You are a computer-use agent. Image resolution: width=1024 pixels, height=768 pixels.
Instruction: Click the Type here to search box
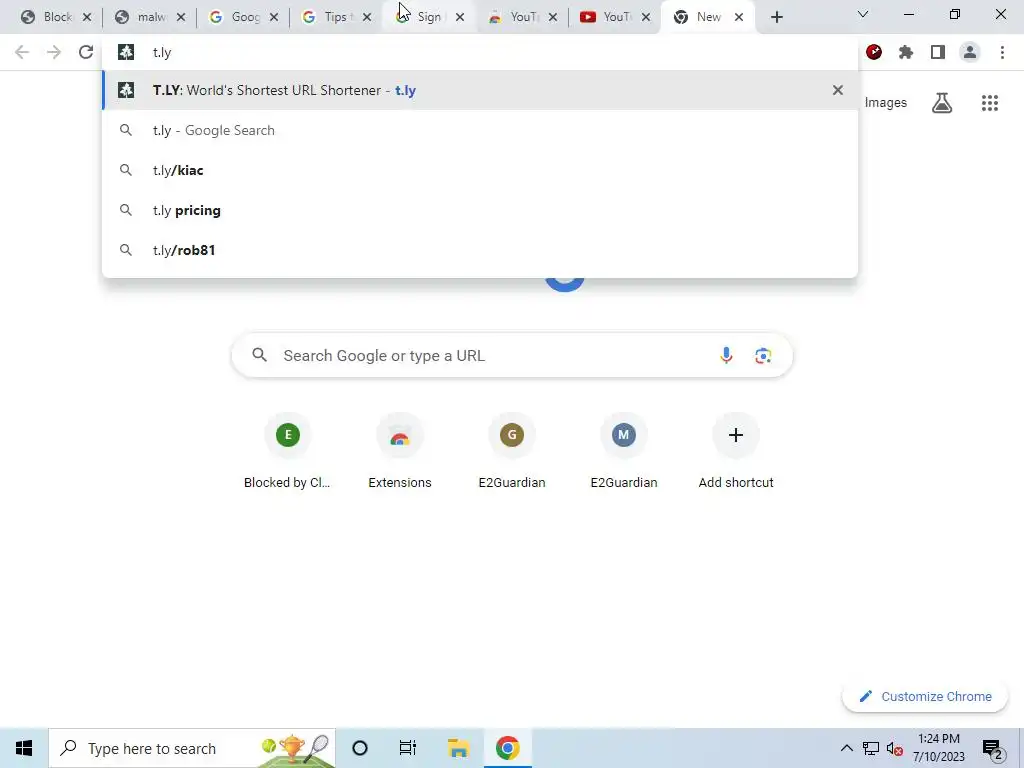click(x=192, y=748)
